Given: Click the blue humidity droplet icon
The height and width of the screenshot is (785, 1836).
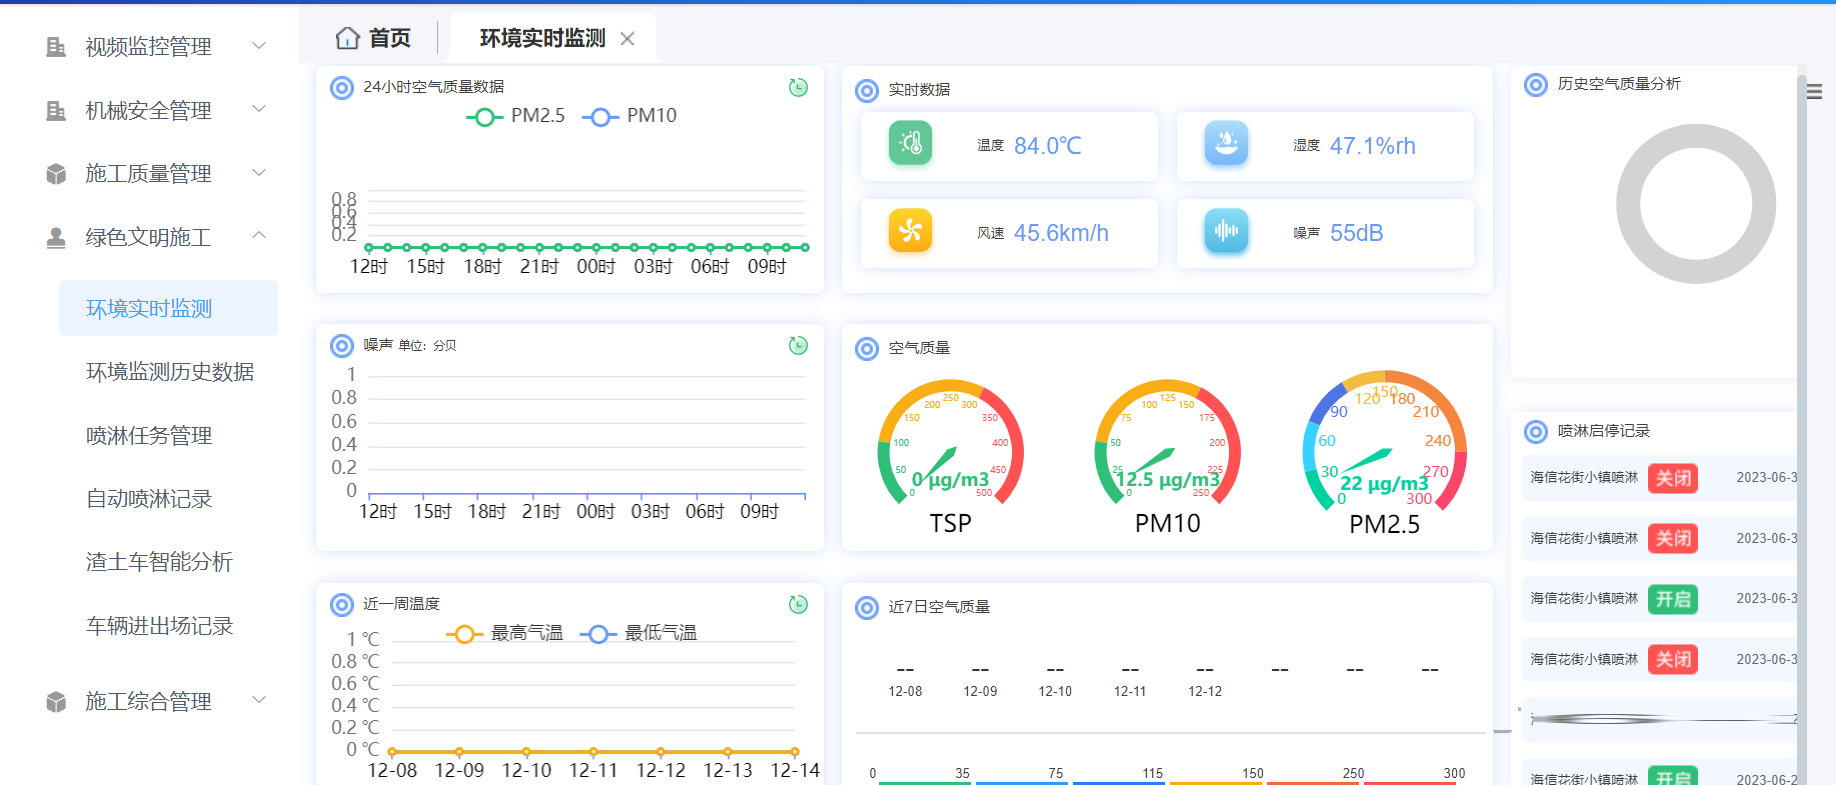Looking at the screenshot, I should point(1226,144).
